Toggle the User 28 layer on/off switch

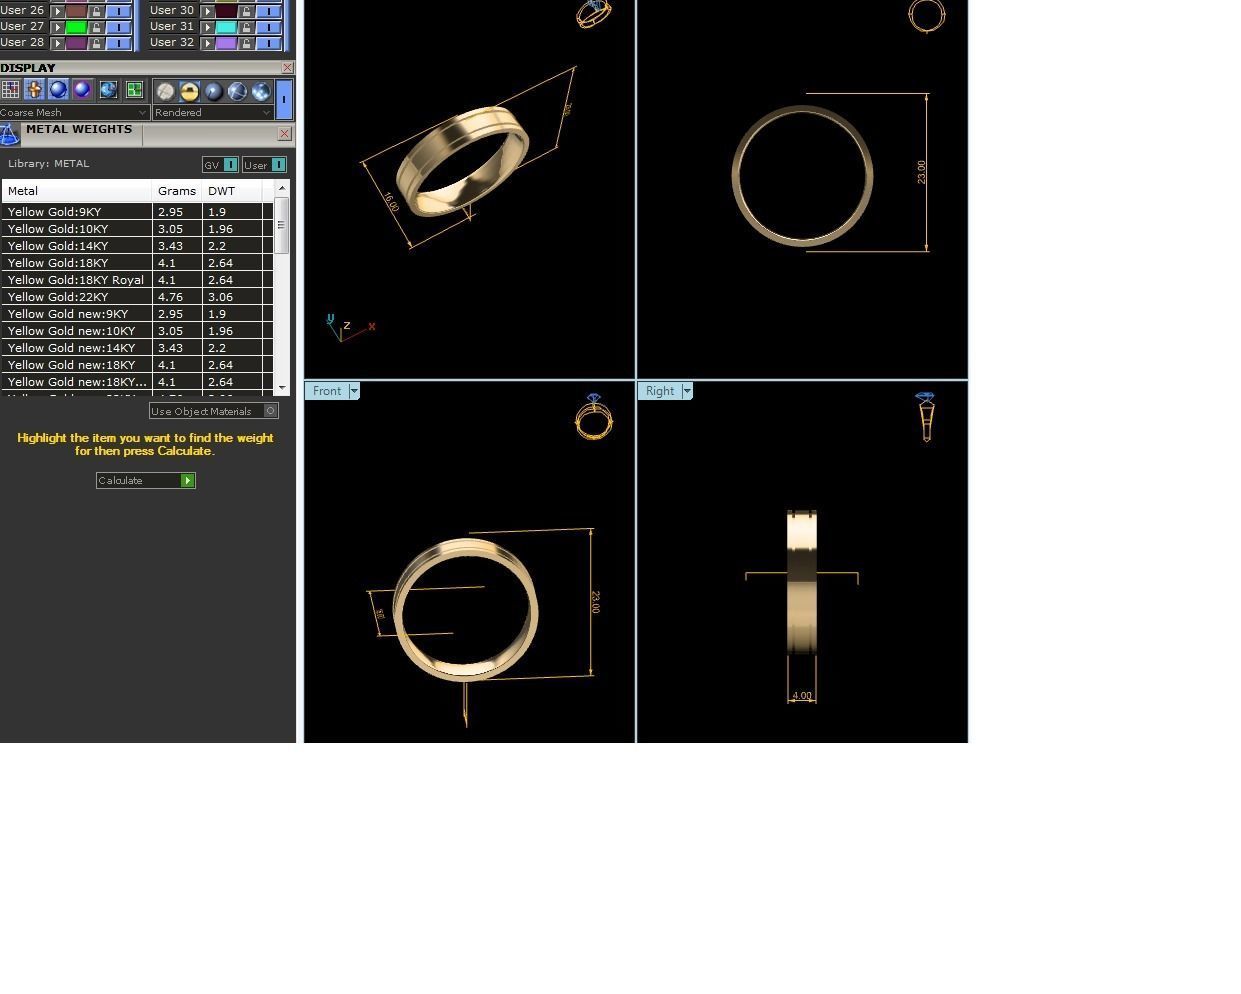tap(118, 43)
